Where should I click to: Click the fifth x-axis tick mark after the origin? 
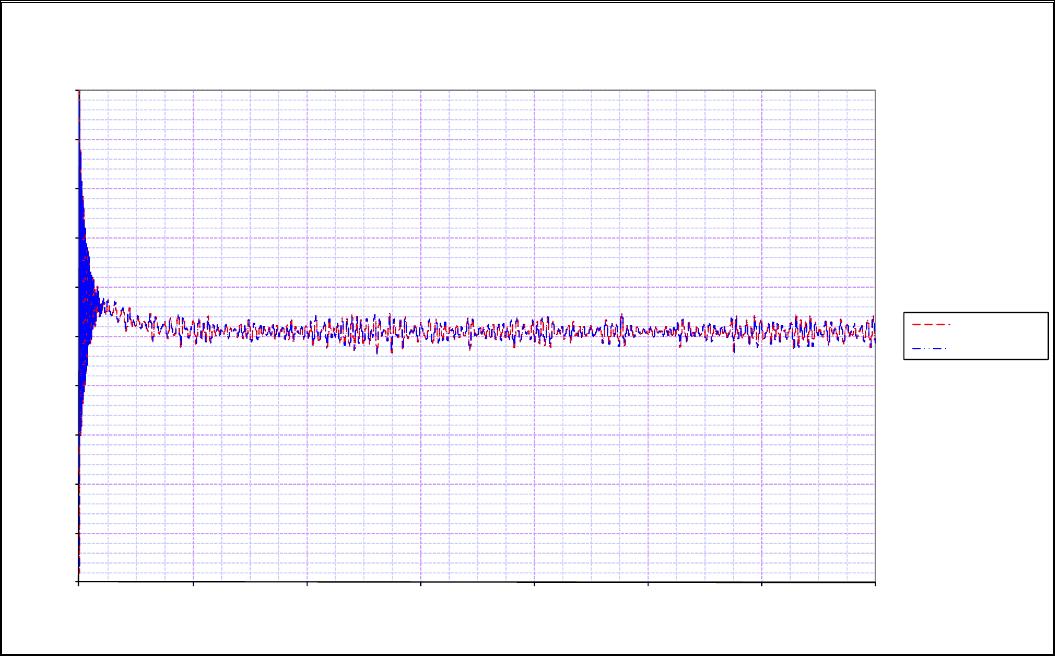(x=648, y=582)
